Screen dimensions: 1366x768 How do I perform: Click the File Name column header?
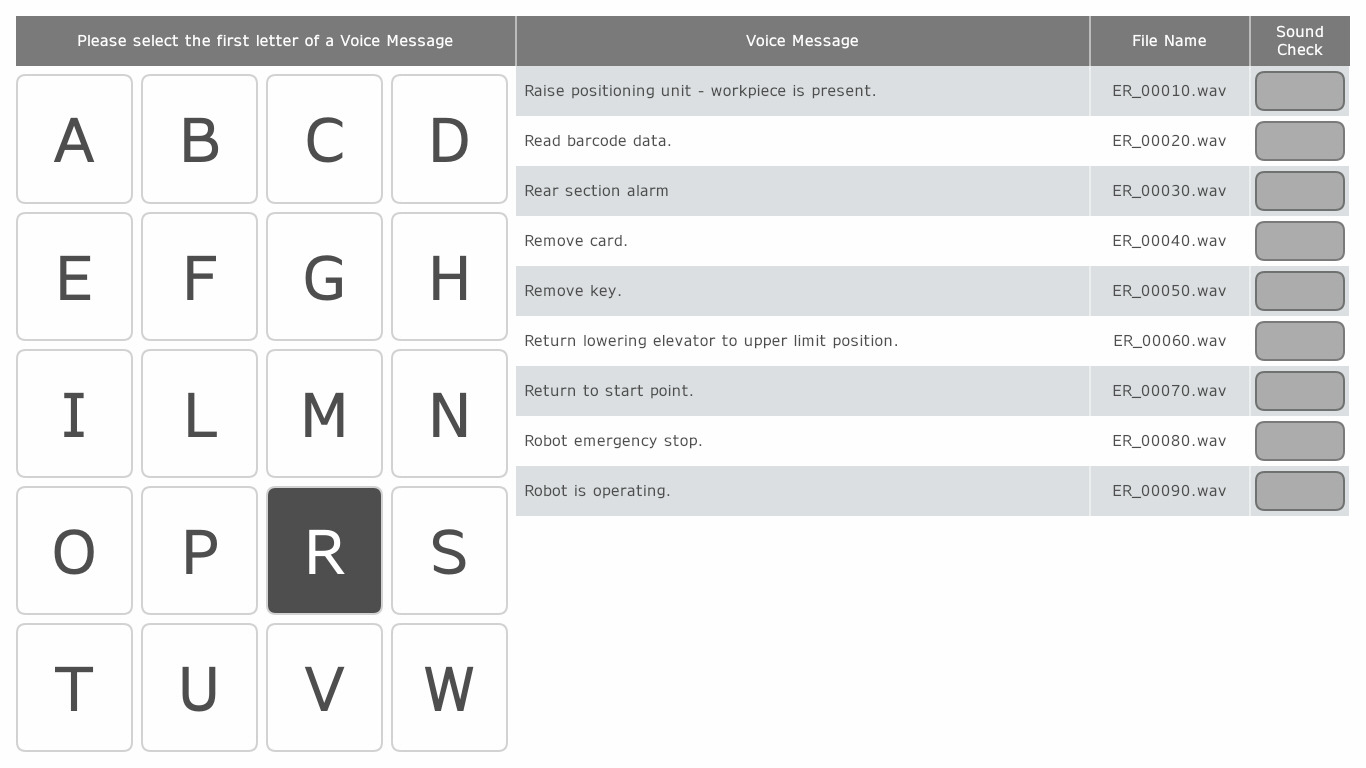(x=1169, y=41)
